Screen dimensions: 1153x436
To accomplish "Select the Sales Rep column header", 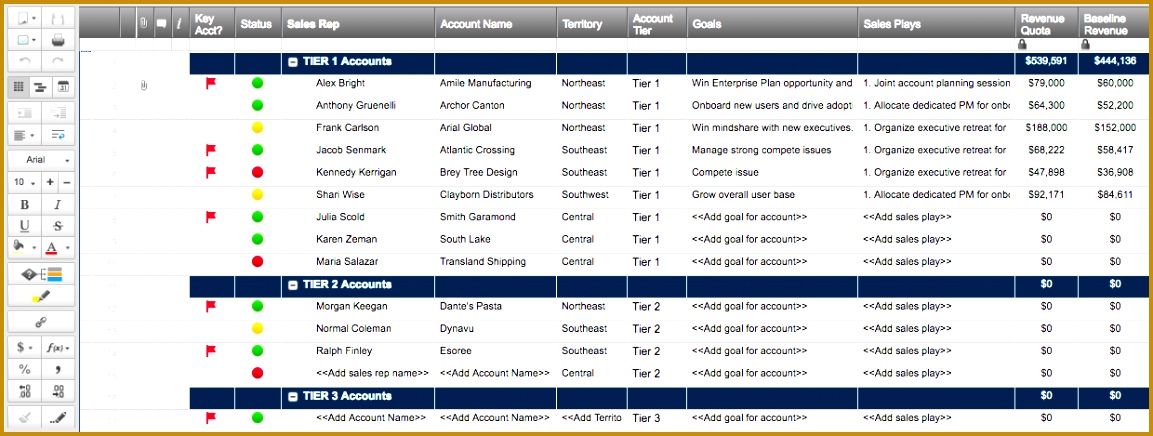I will pos(358,24).
